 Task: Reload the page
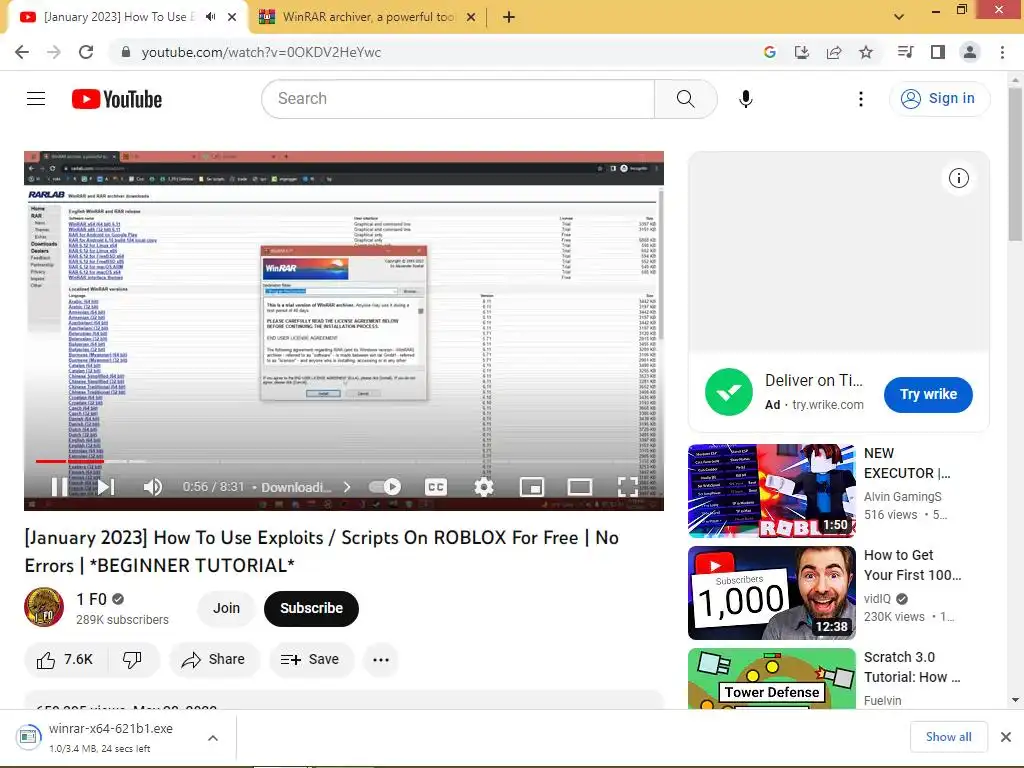point(86,52)
